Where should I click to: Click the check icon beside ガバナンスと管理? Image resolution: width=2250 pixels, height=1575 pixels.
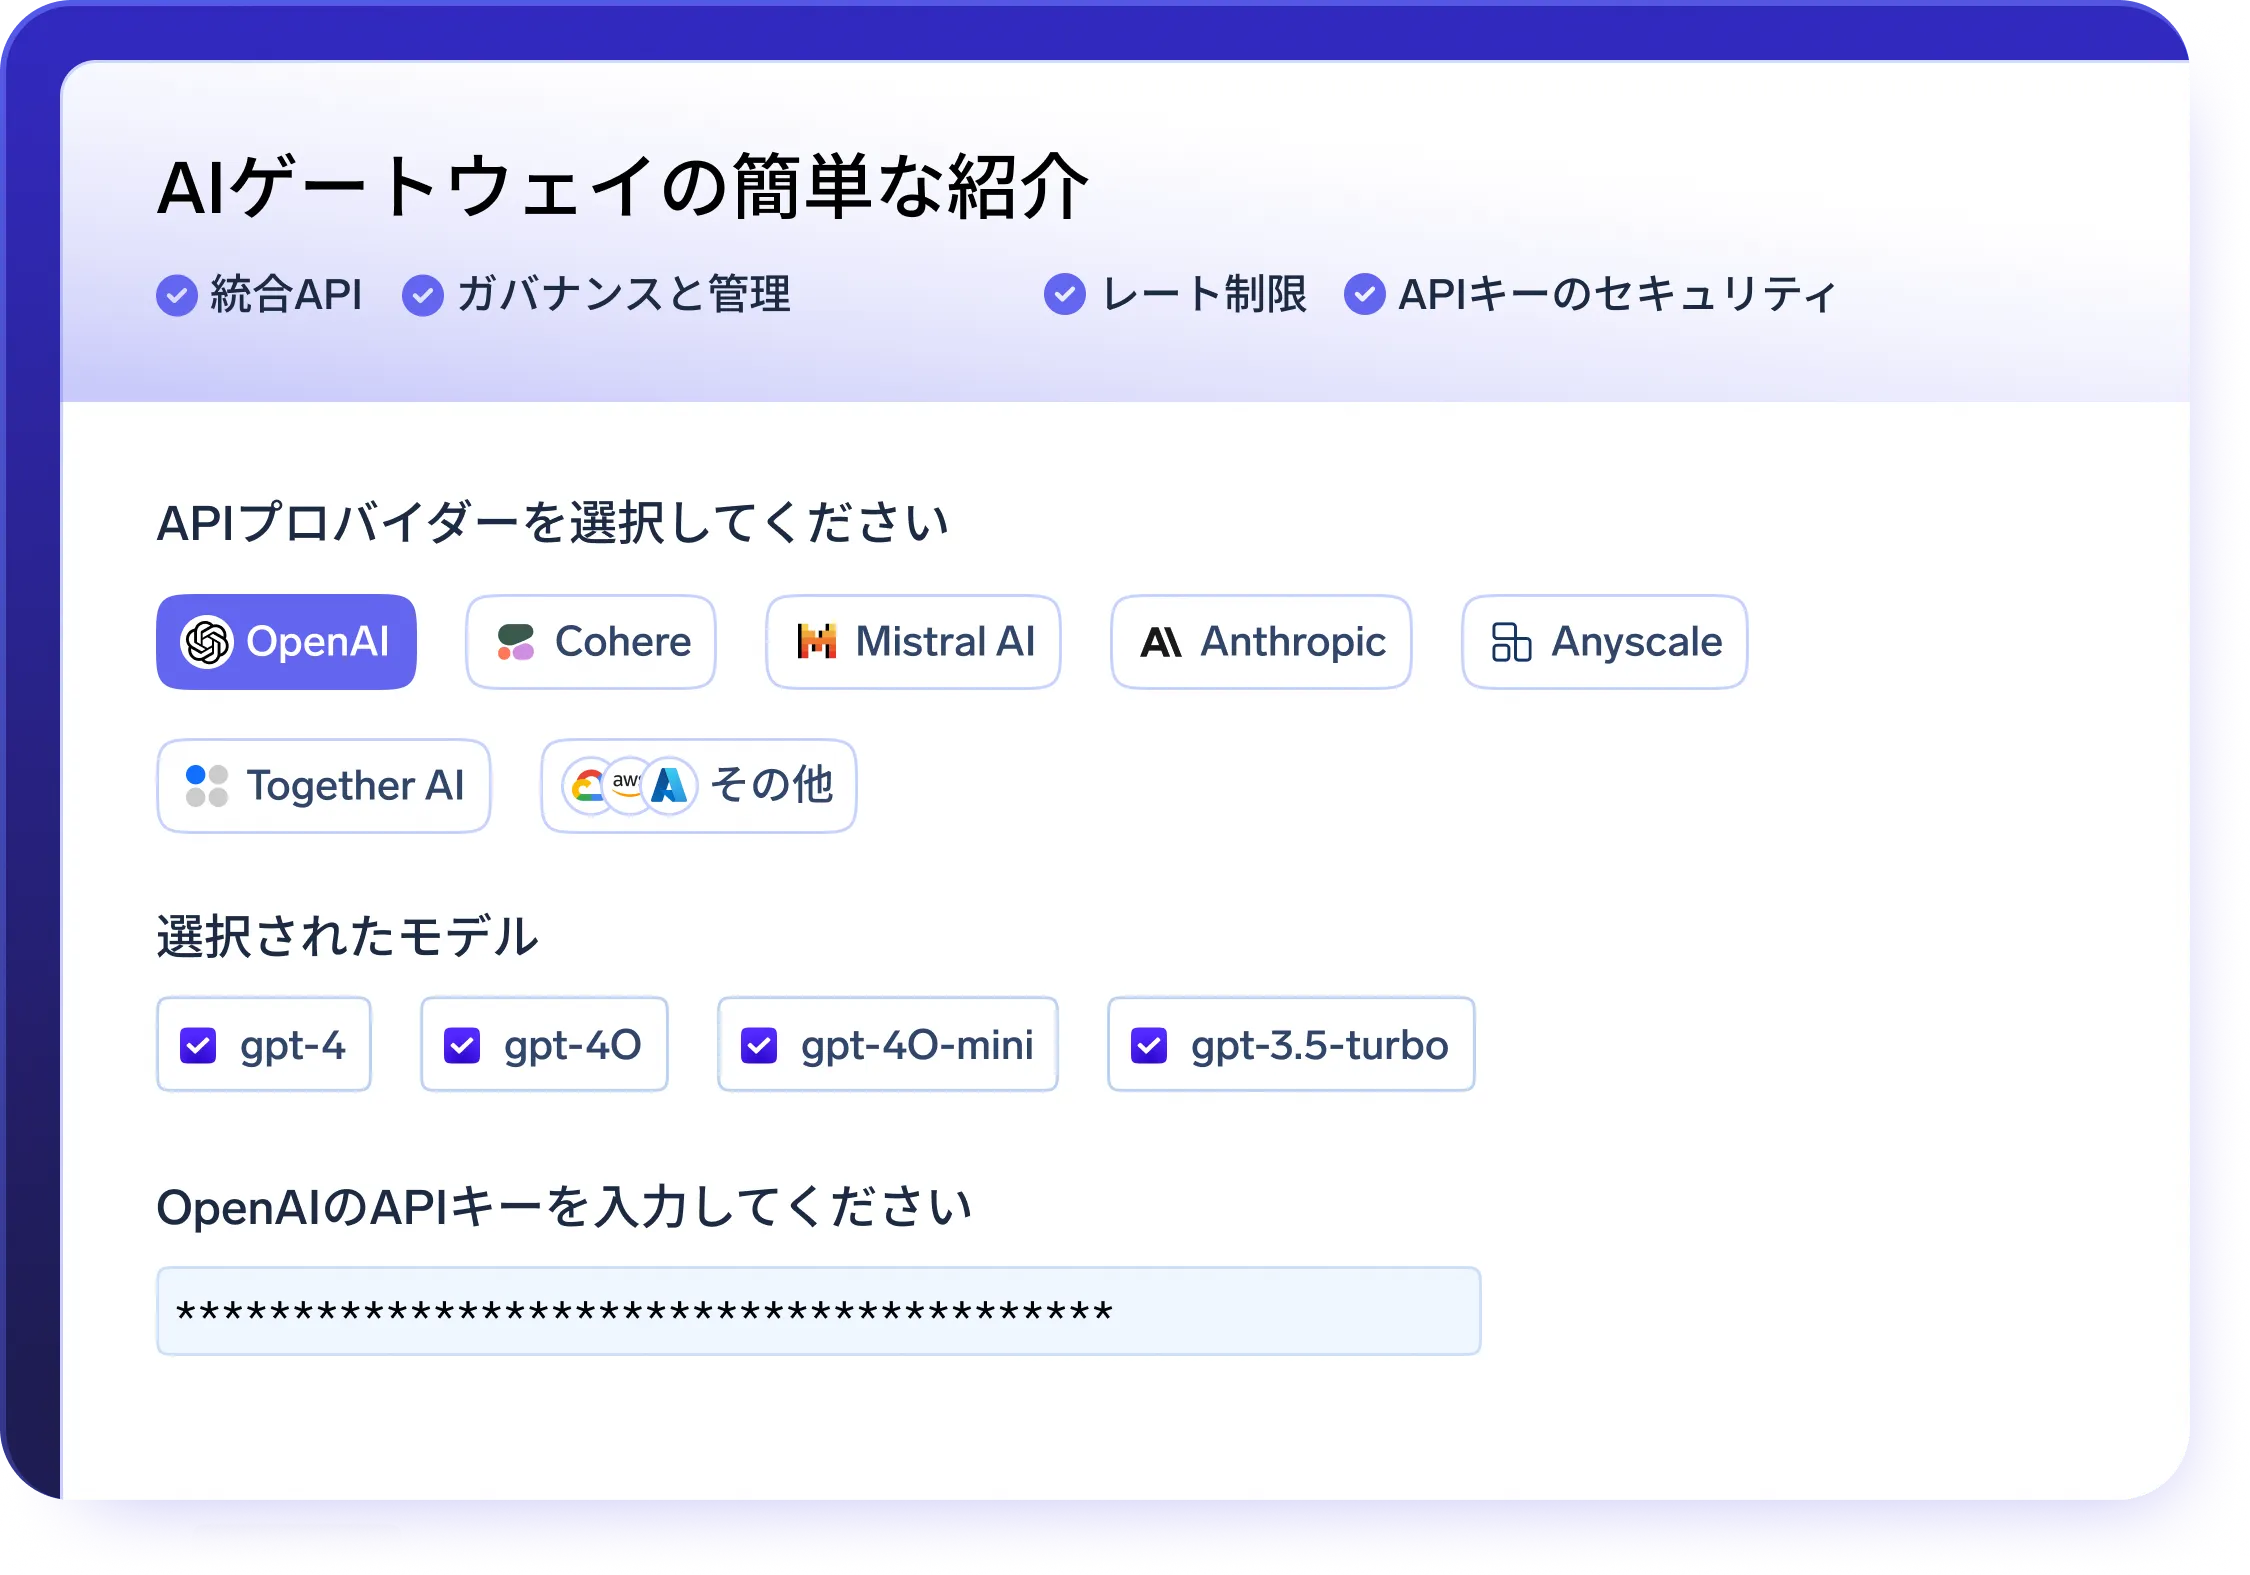(x=423, y=295)
